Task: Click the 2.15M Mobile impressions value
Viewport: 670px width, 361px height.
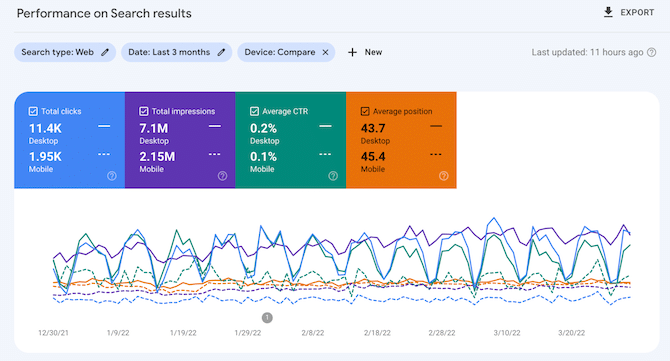Action: 157,157
